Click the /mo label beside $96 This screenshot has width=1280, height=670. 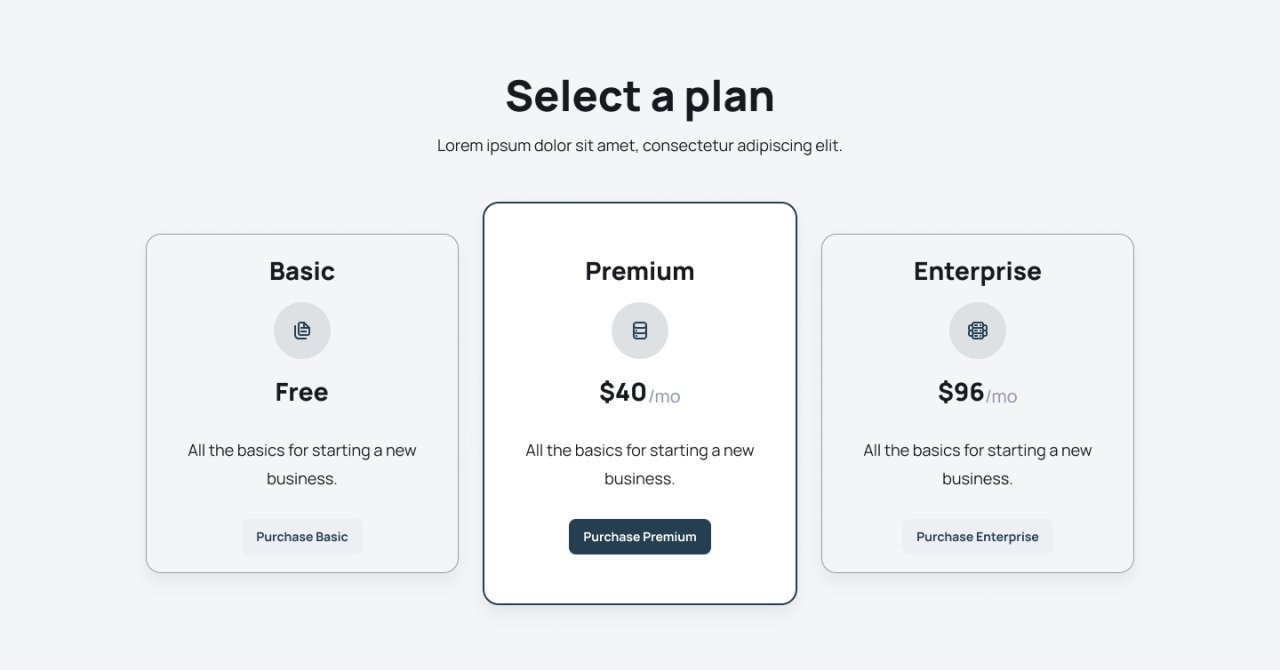(x=1002, y=397)
